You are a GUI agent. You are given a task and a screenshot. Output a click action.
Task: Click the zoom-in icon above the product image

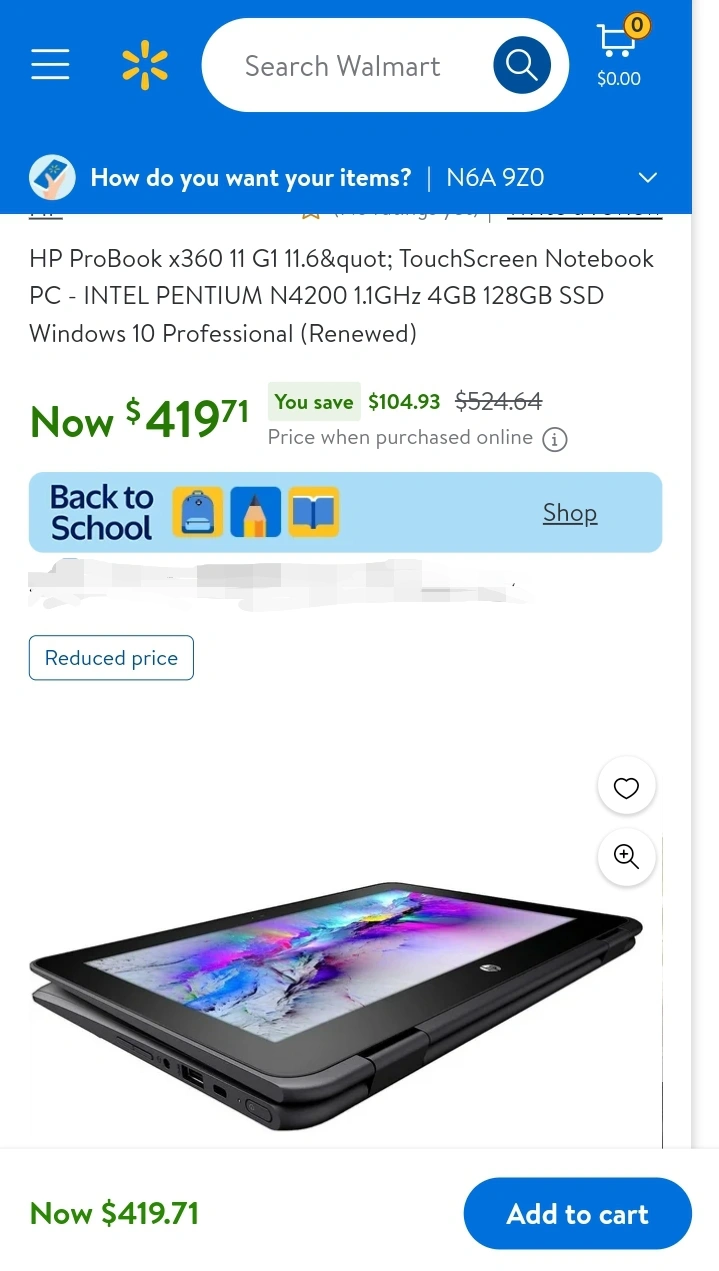pyautogui.click(x=626, y=857)
